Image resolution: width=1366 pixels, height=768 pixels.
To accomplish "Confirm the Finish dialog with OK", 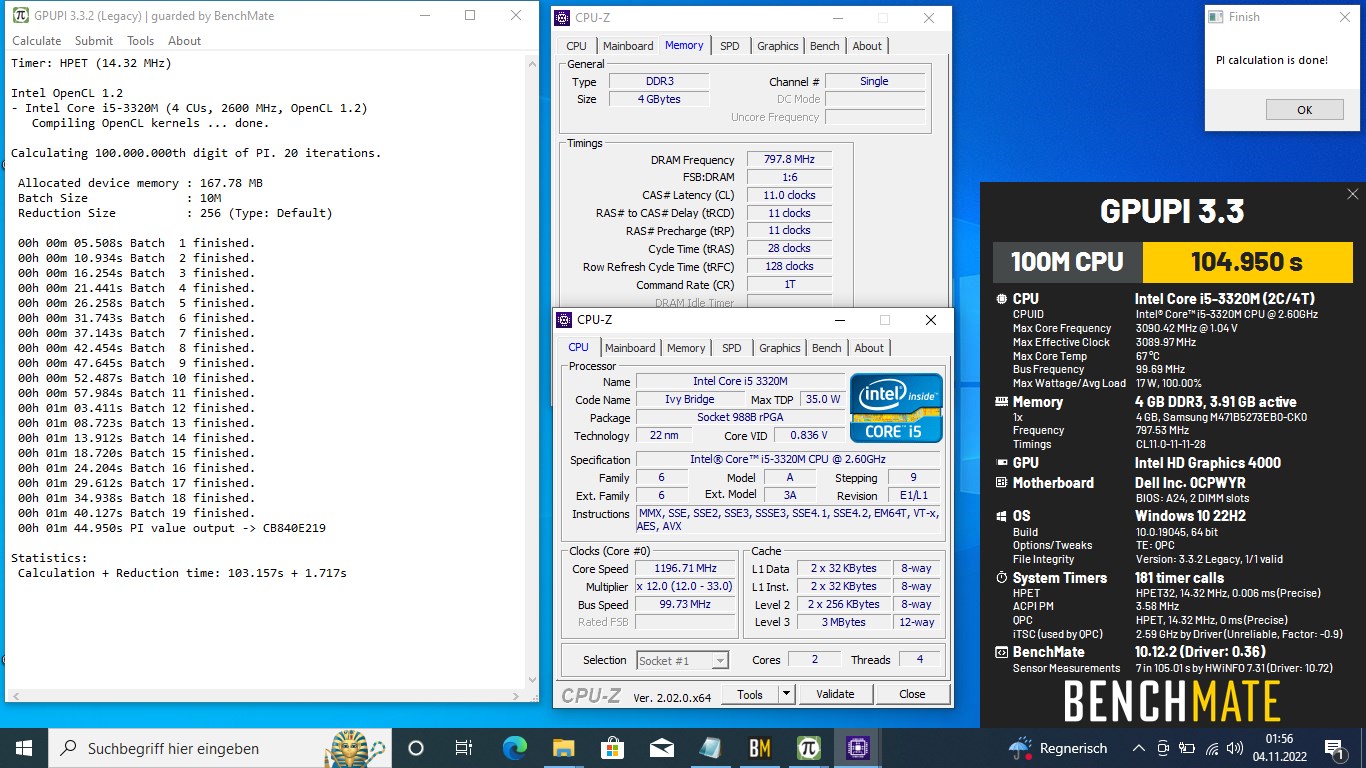I will coord(1304,110).
